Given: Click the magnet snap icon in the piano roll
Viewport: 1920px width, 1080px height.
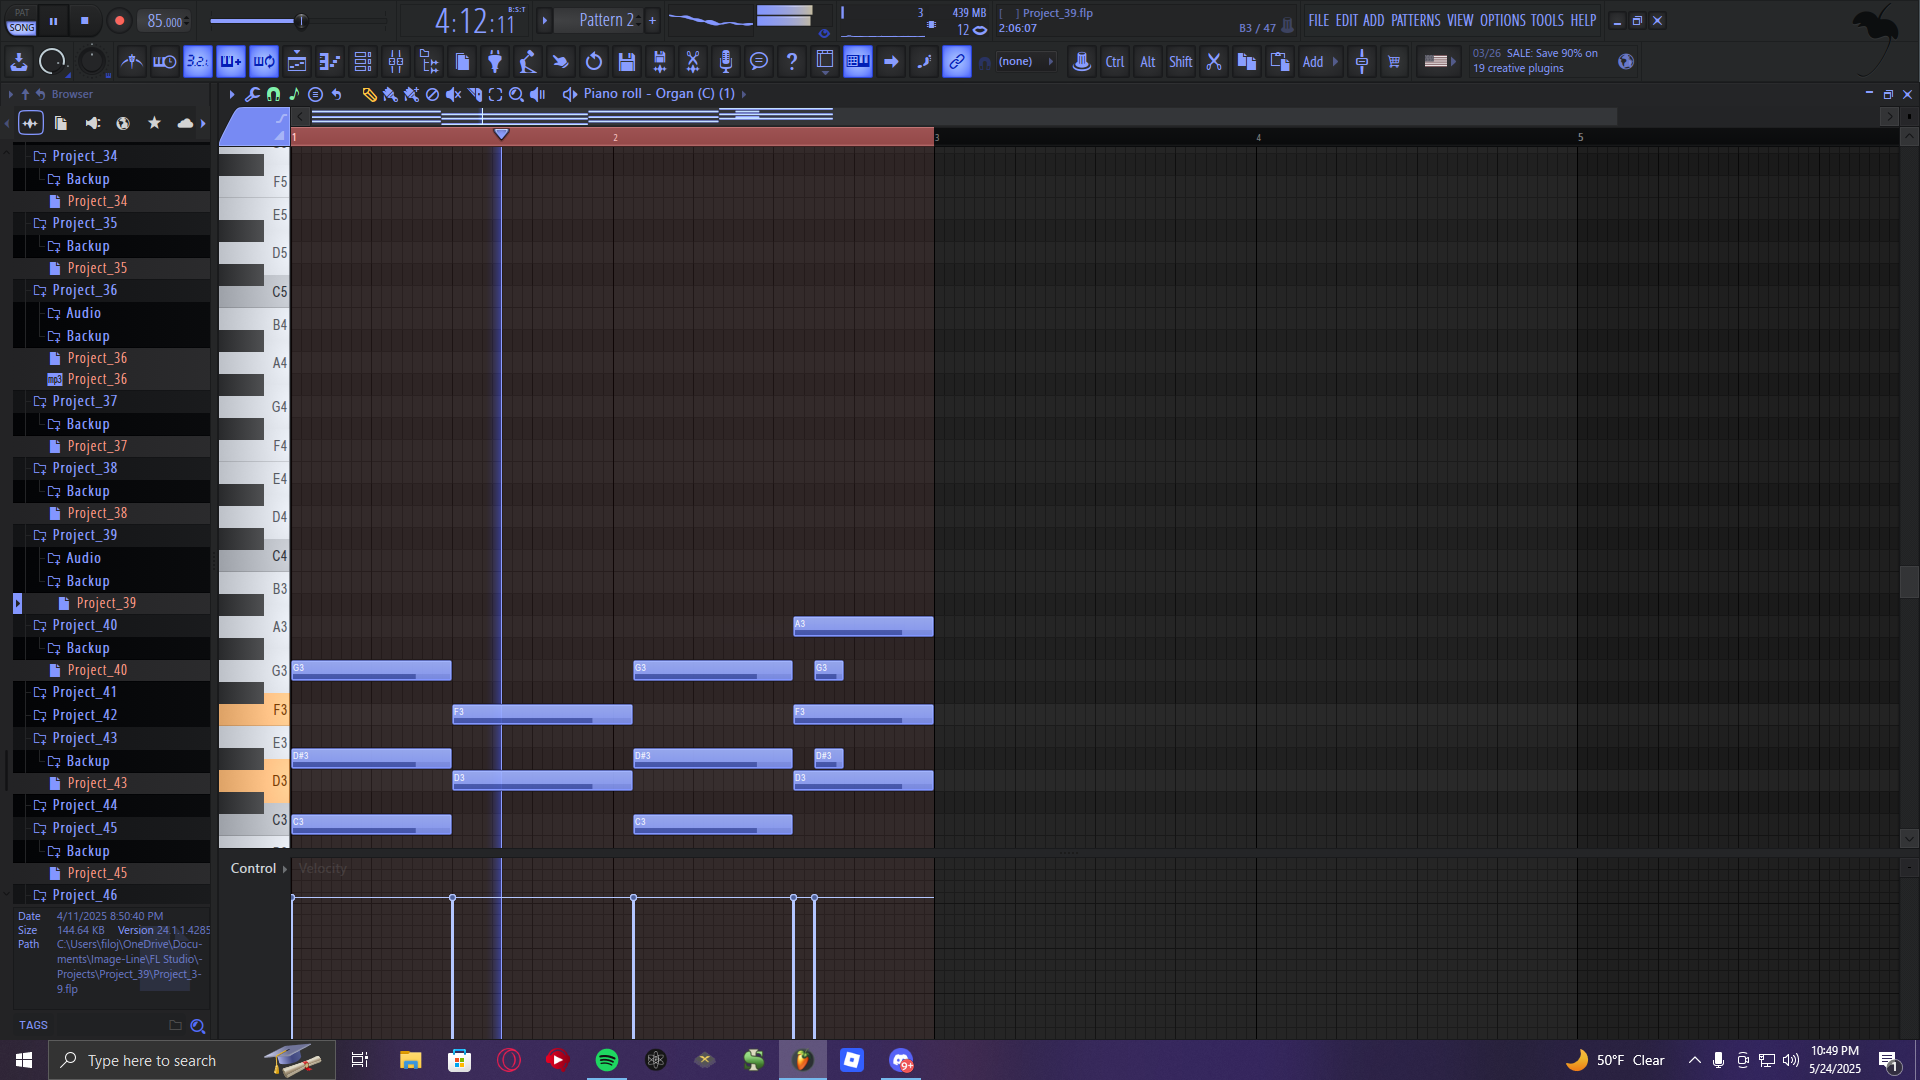Looking at the screenshot, I should [273, 94].
